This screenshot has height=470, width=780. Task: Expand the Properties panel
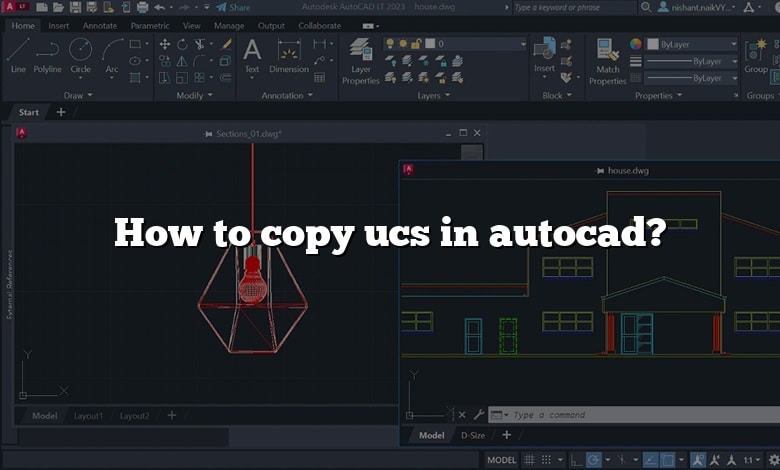[x=659, y=95]
